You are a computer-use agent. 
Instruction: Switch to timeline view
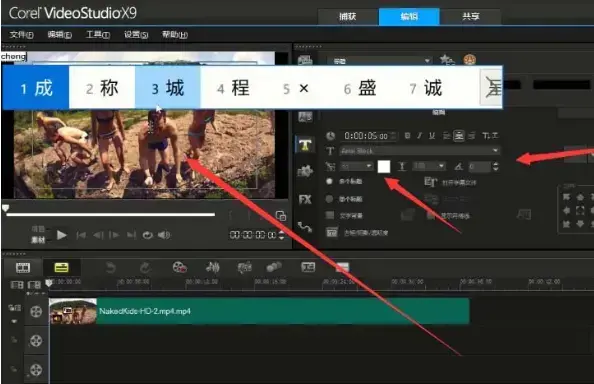point(61,268)
